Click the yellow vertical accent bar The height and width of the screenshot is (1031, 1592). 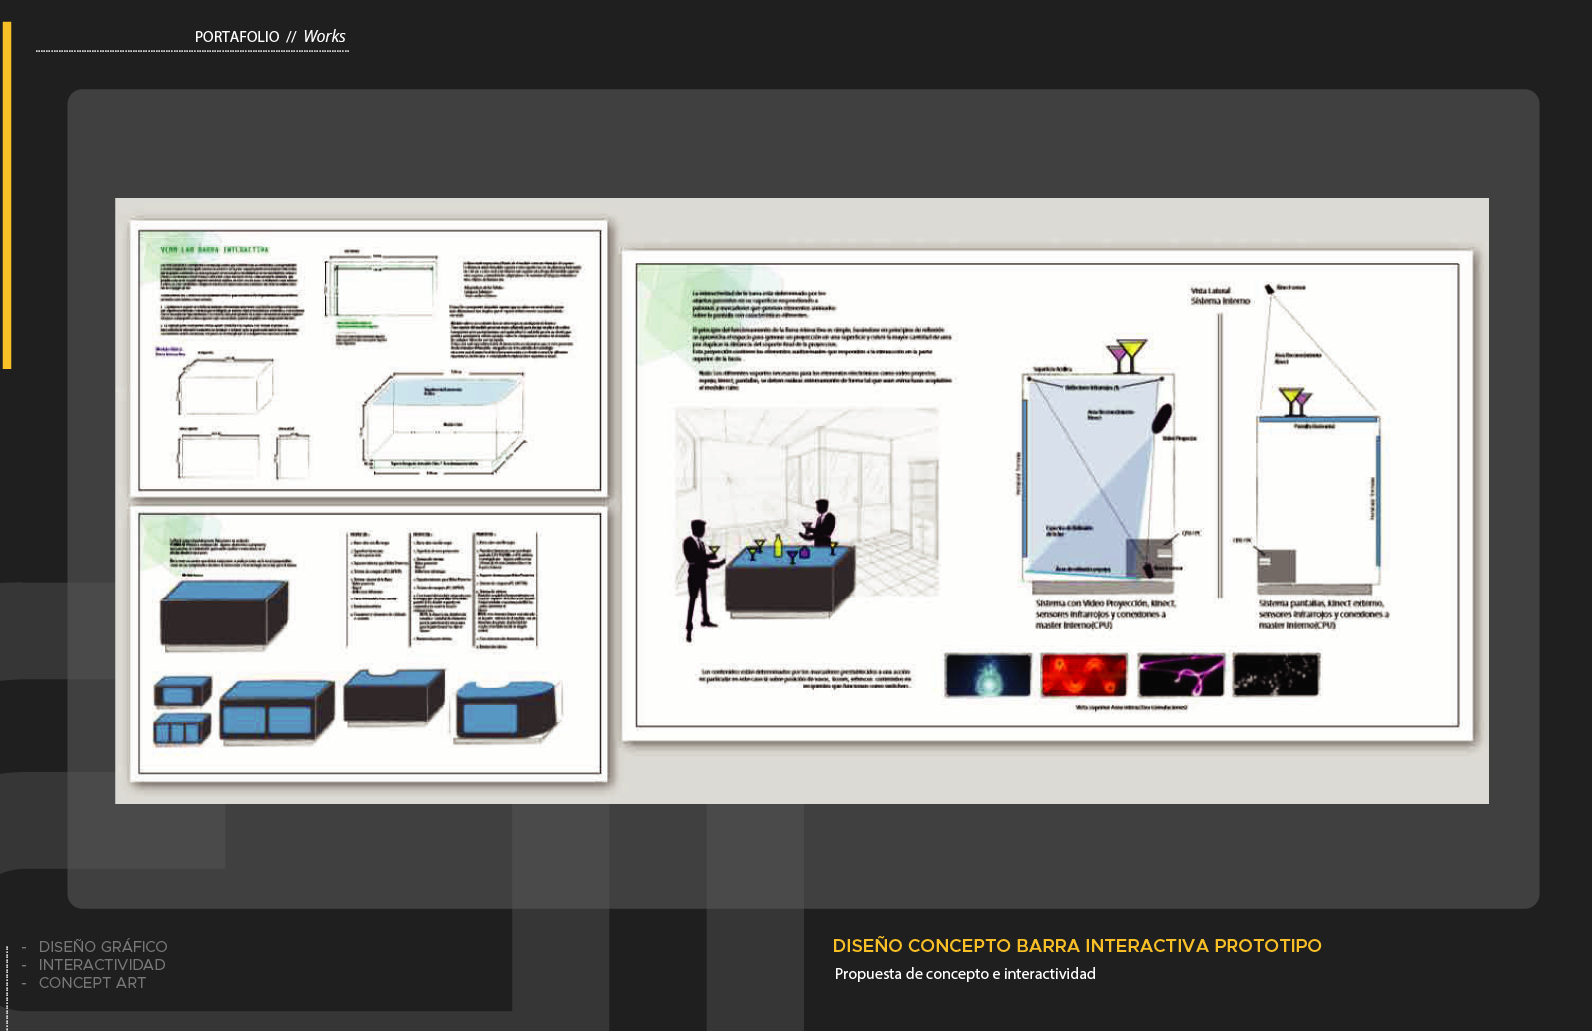[7, 195]
